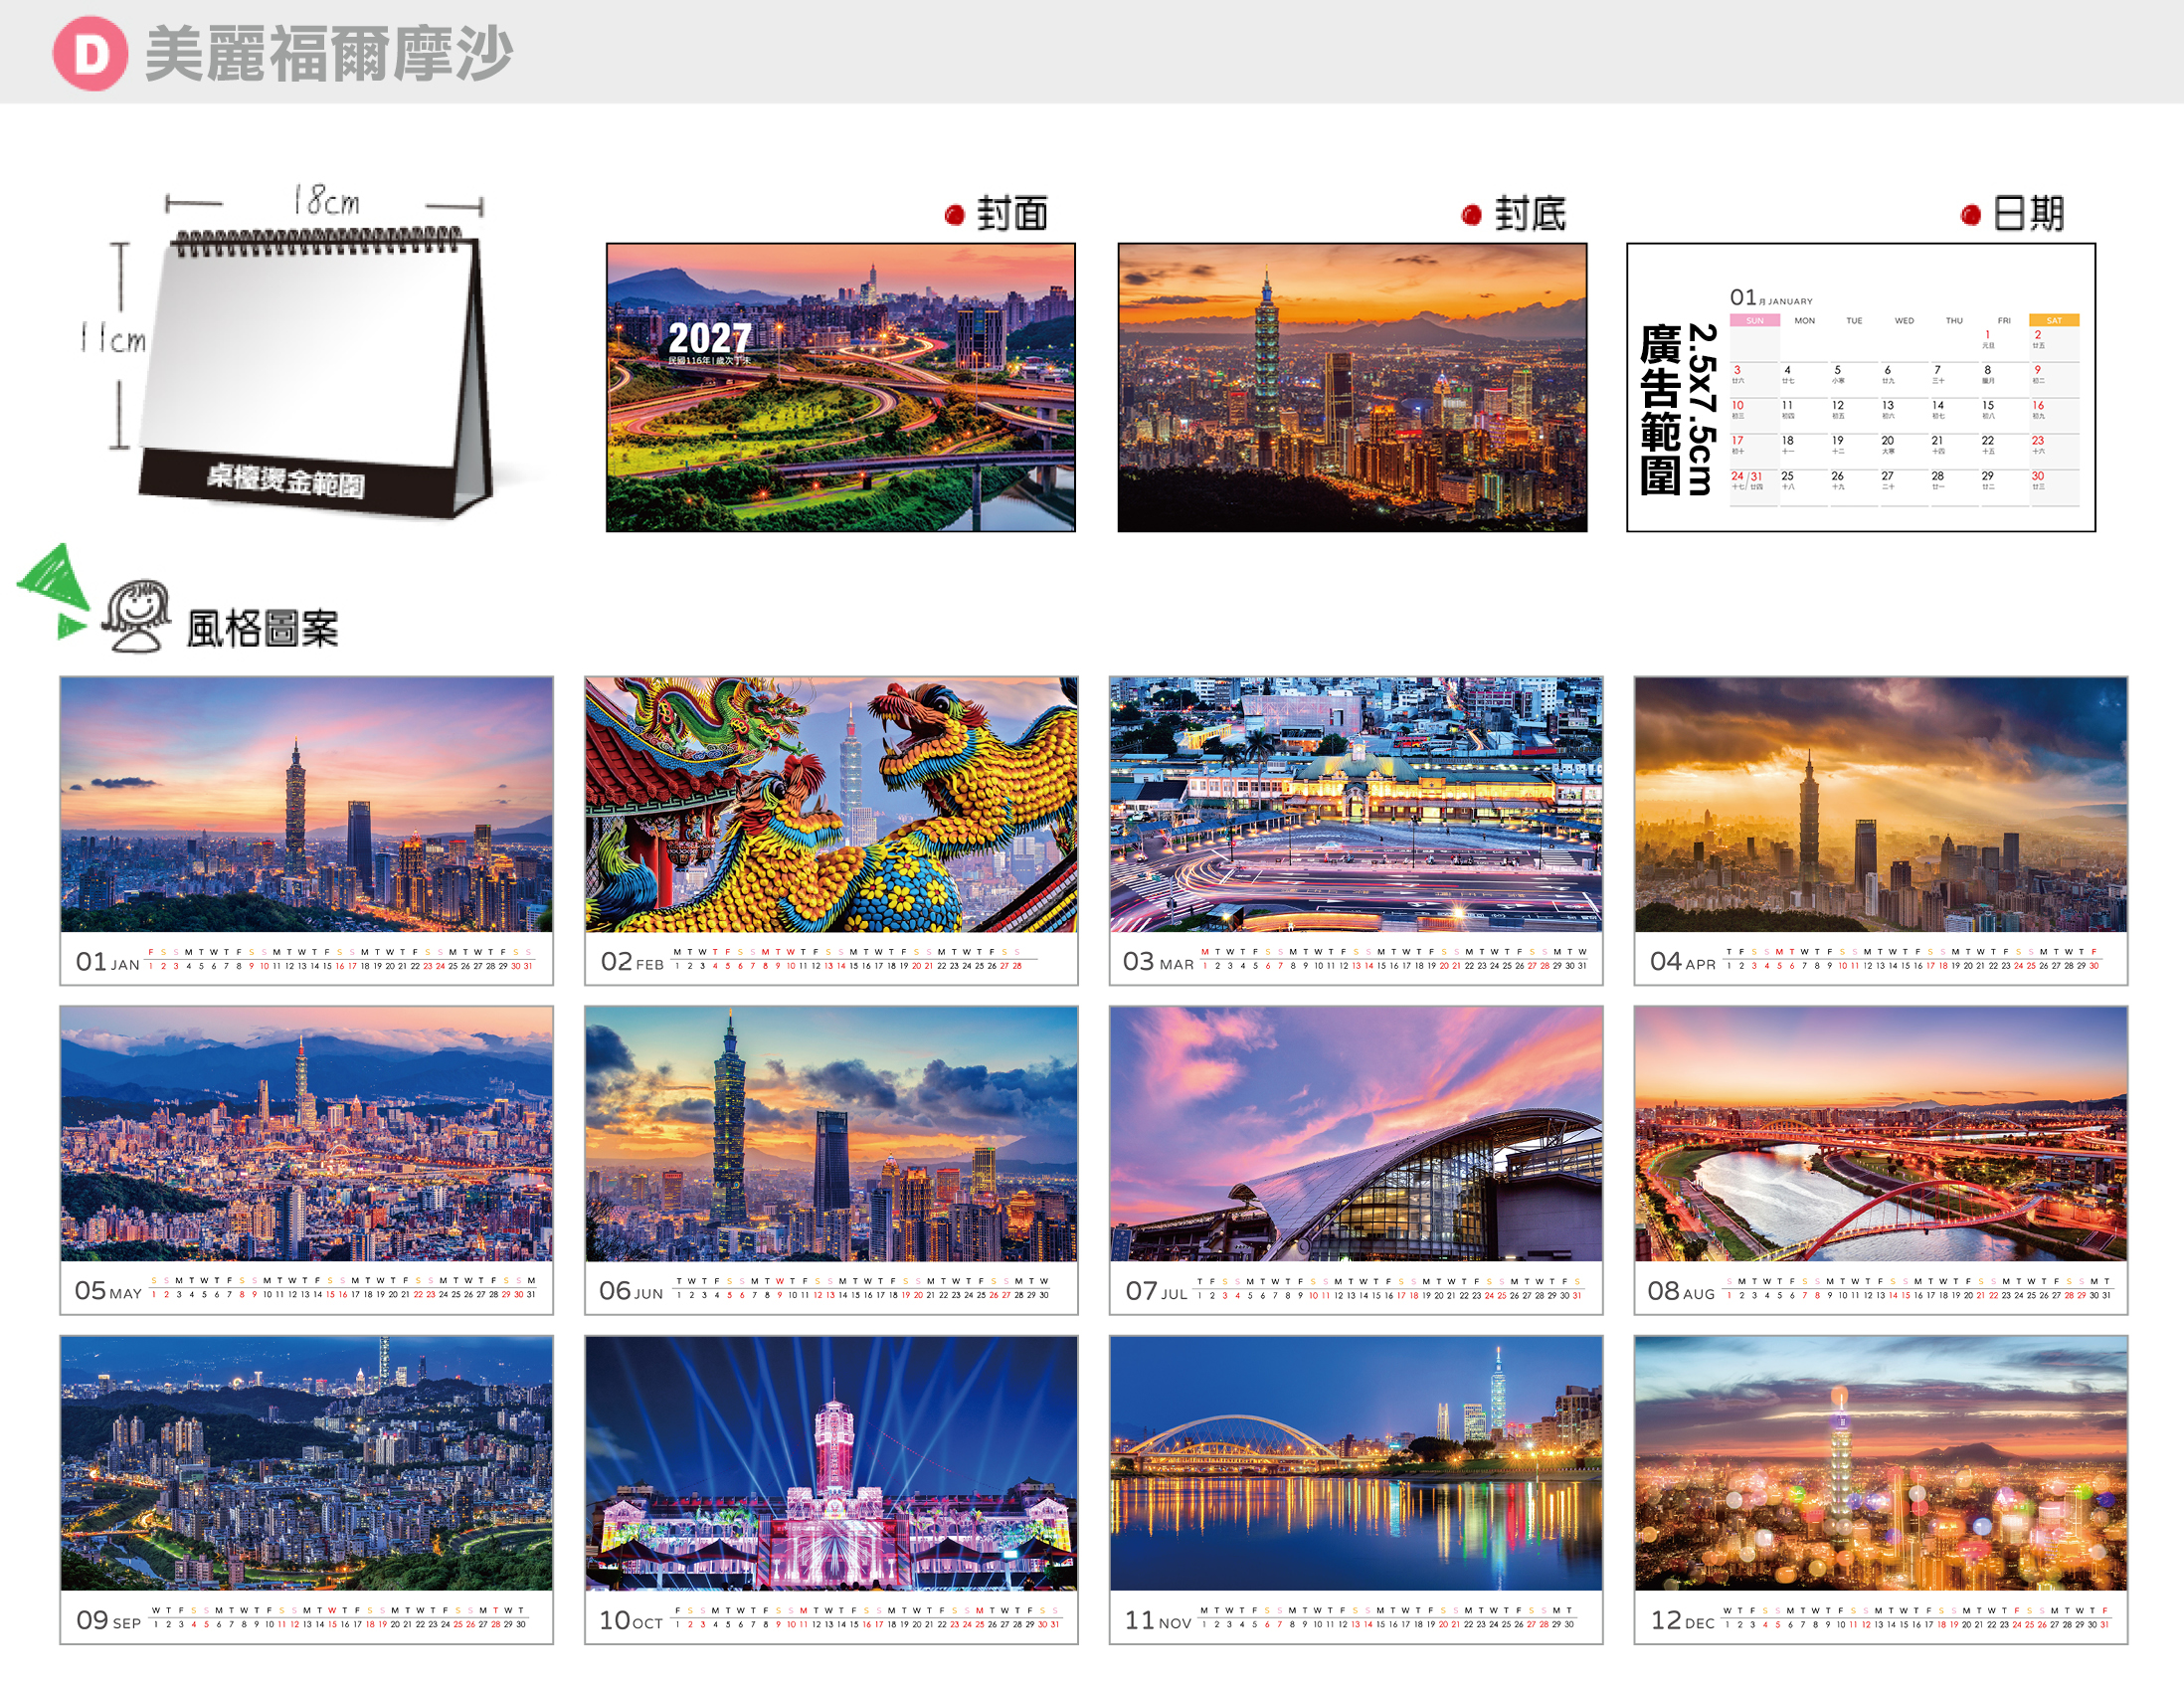Click the red dot beside 封面
Viewport: 2184px width, 1693px height.
click(954, 214)
